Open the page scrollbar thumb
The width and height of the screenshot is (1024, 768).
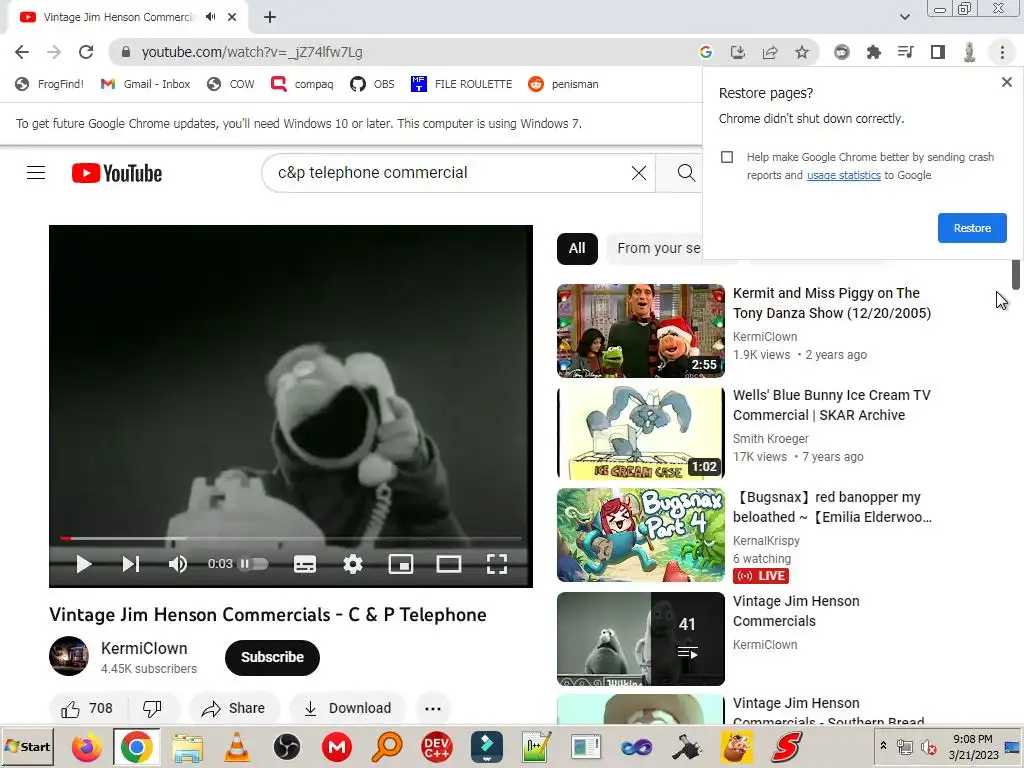1016,274
